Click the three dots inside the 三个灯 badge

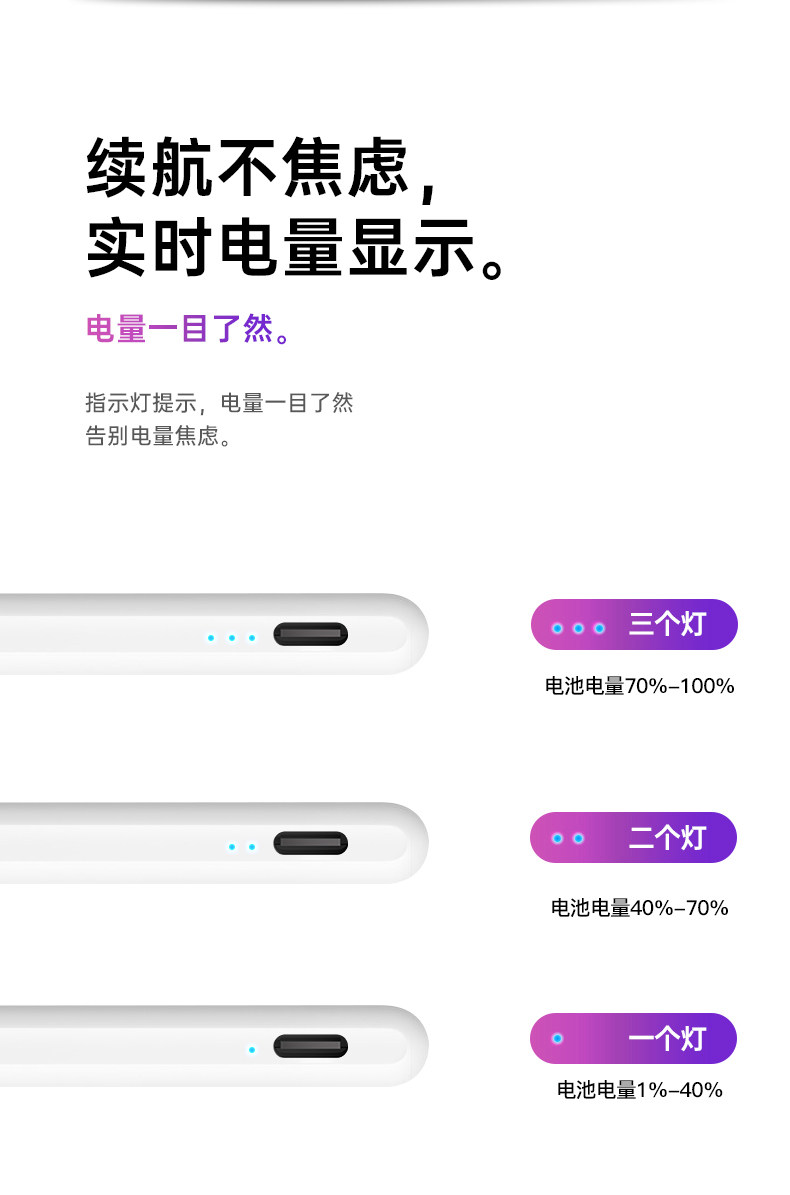tap(578, 628)
